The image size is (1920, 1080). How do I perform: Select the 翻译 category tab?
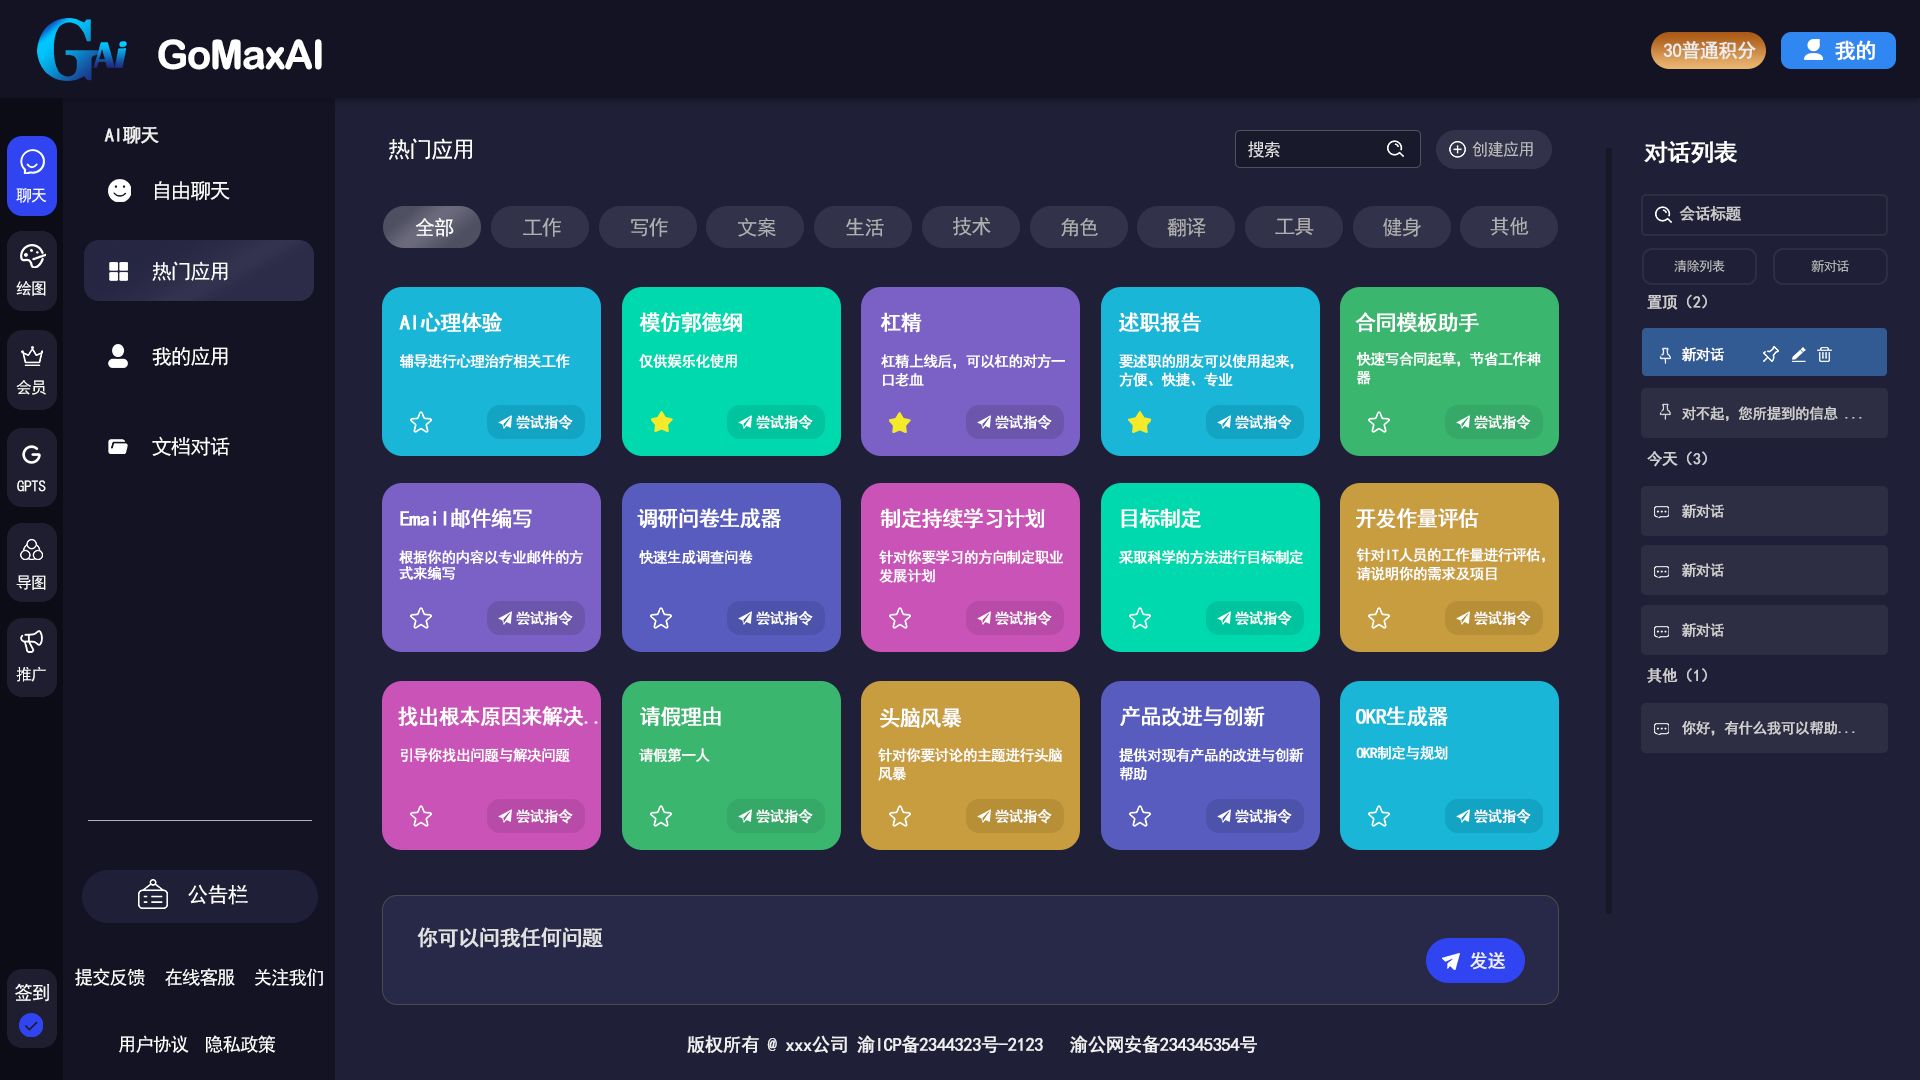pos(1185,227)
